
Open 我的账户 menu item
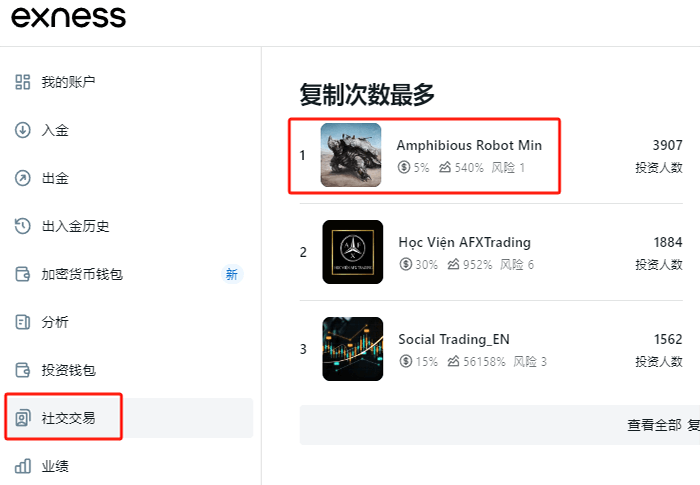pos(69,82)
